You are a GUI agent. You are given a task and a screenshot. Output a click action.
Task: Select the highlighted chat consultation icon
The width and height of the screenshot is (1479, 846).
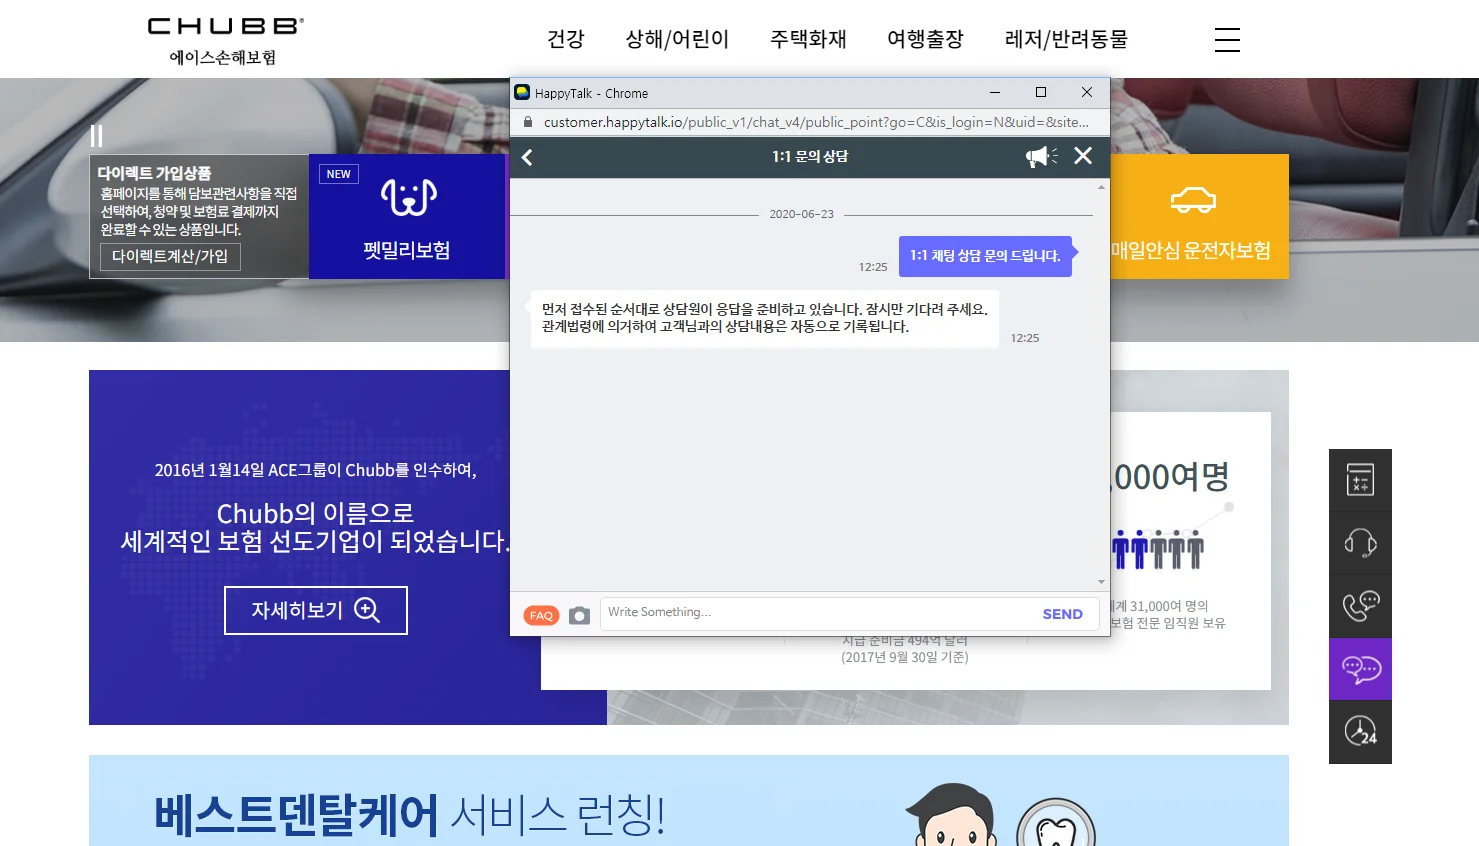[1360, 669]
